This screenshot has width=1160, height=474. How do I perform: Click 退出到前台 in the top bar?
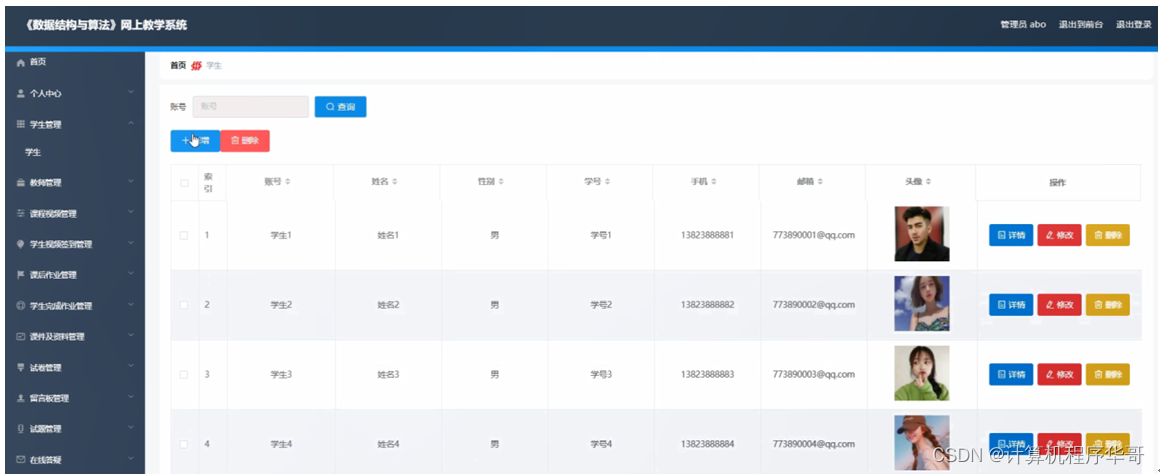click(x=1081, y=24)
